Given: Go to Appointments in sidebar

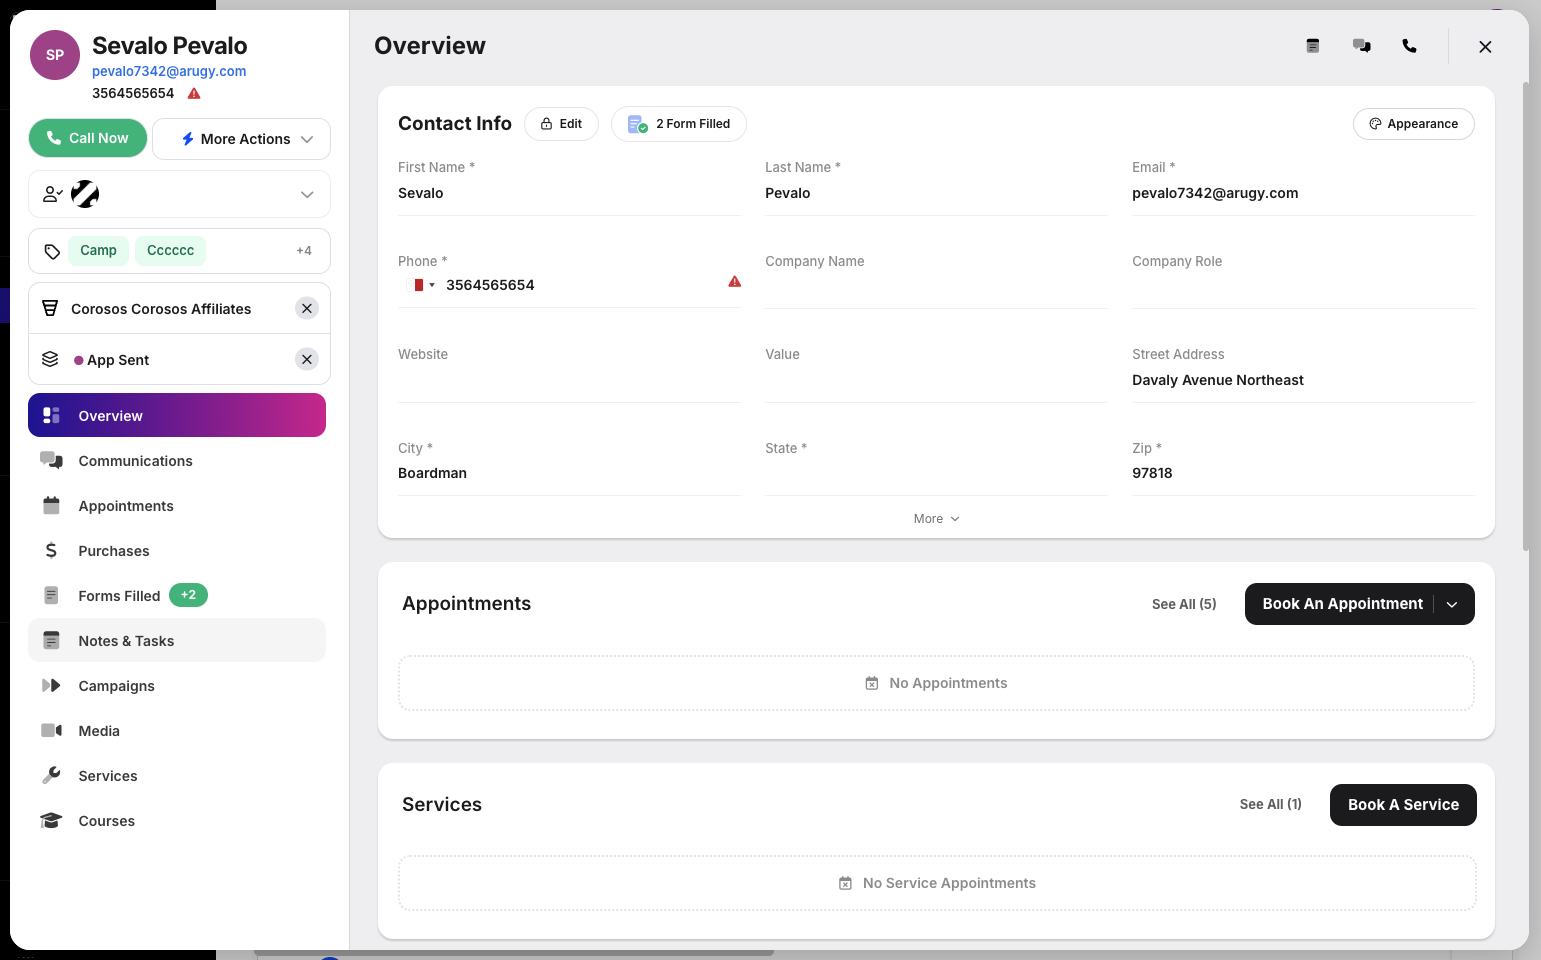Looking at the screenshot, I should [177, 506].
